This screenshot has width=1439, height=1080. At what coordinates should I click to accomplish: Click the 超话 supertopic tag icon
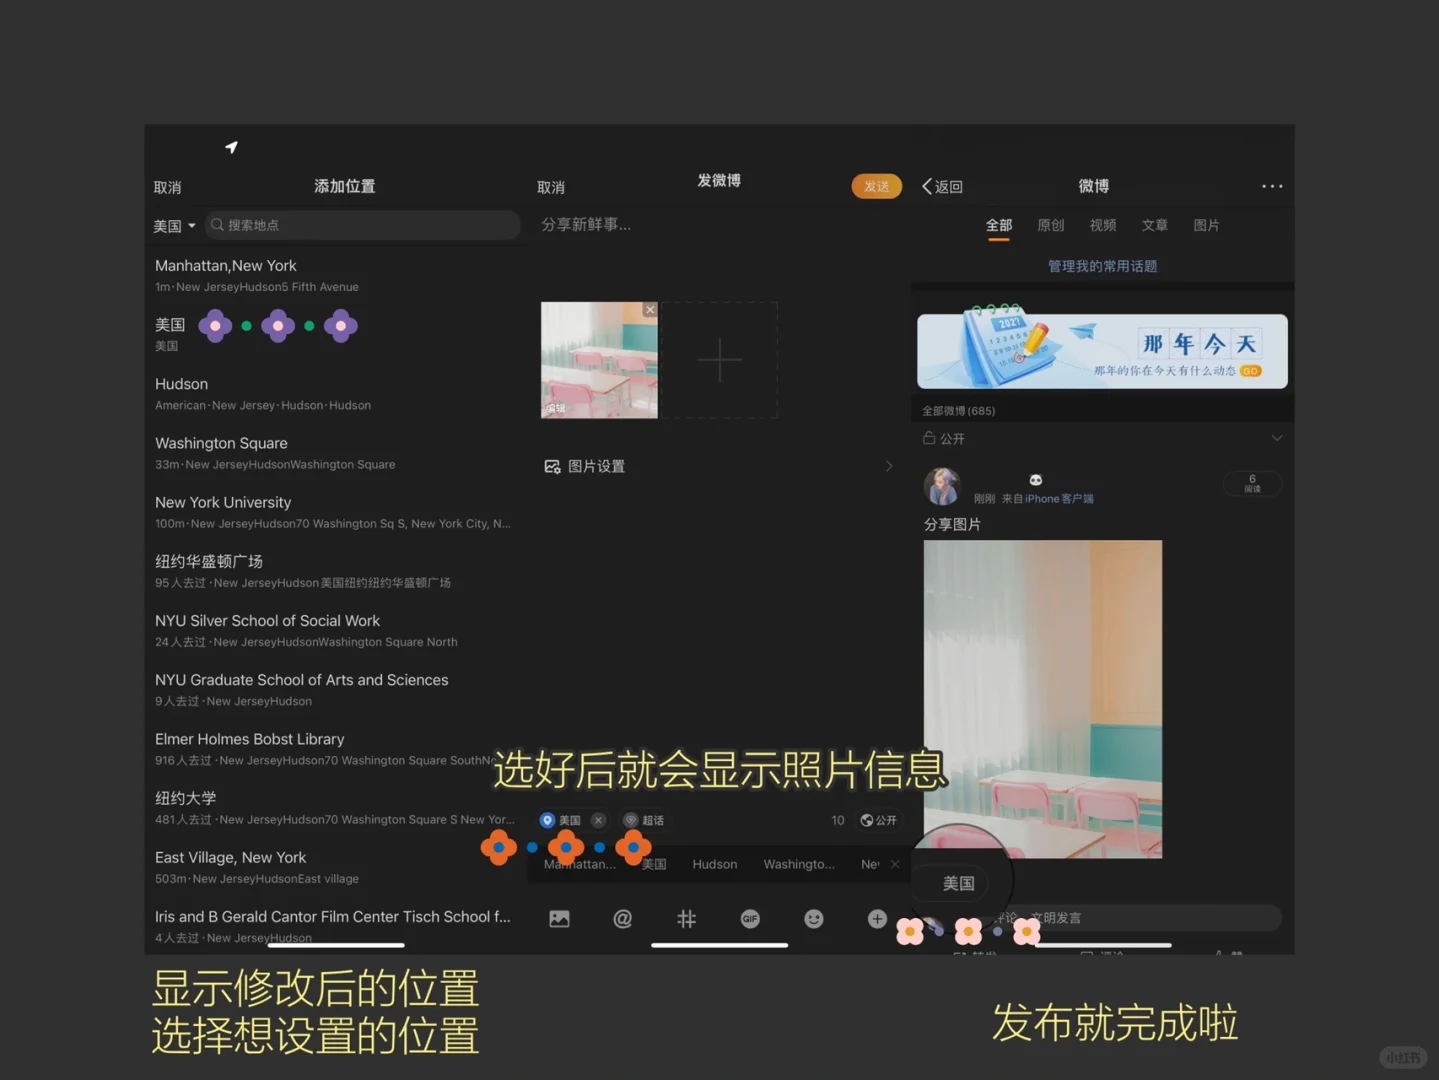(630, 820)
